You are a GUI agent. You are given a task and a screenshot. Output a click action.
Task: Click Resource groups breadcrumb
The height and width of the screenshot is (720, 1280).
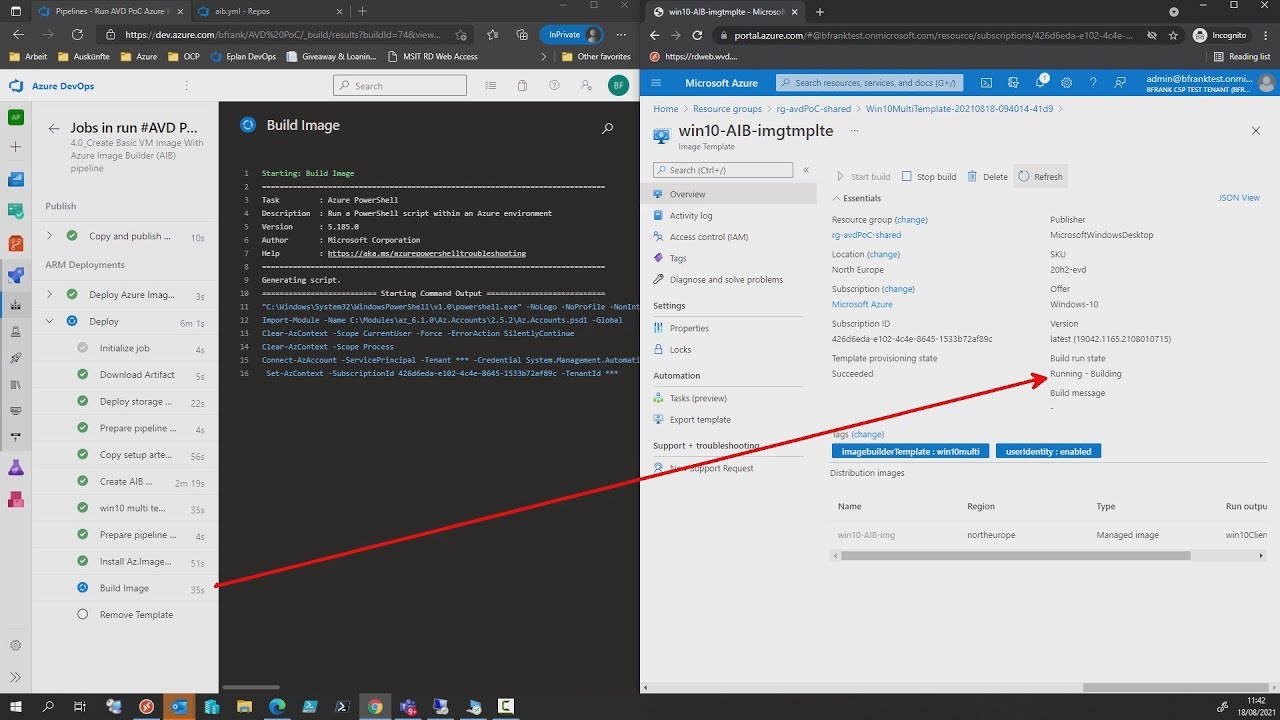point(727,108)
